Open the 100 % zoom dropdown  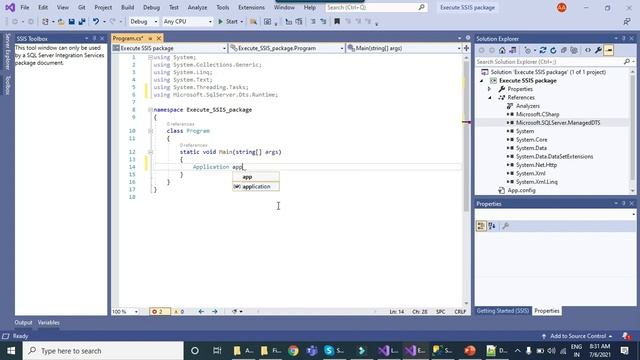tap(125, 311)
